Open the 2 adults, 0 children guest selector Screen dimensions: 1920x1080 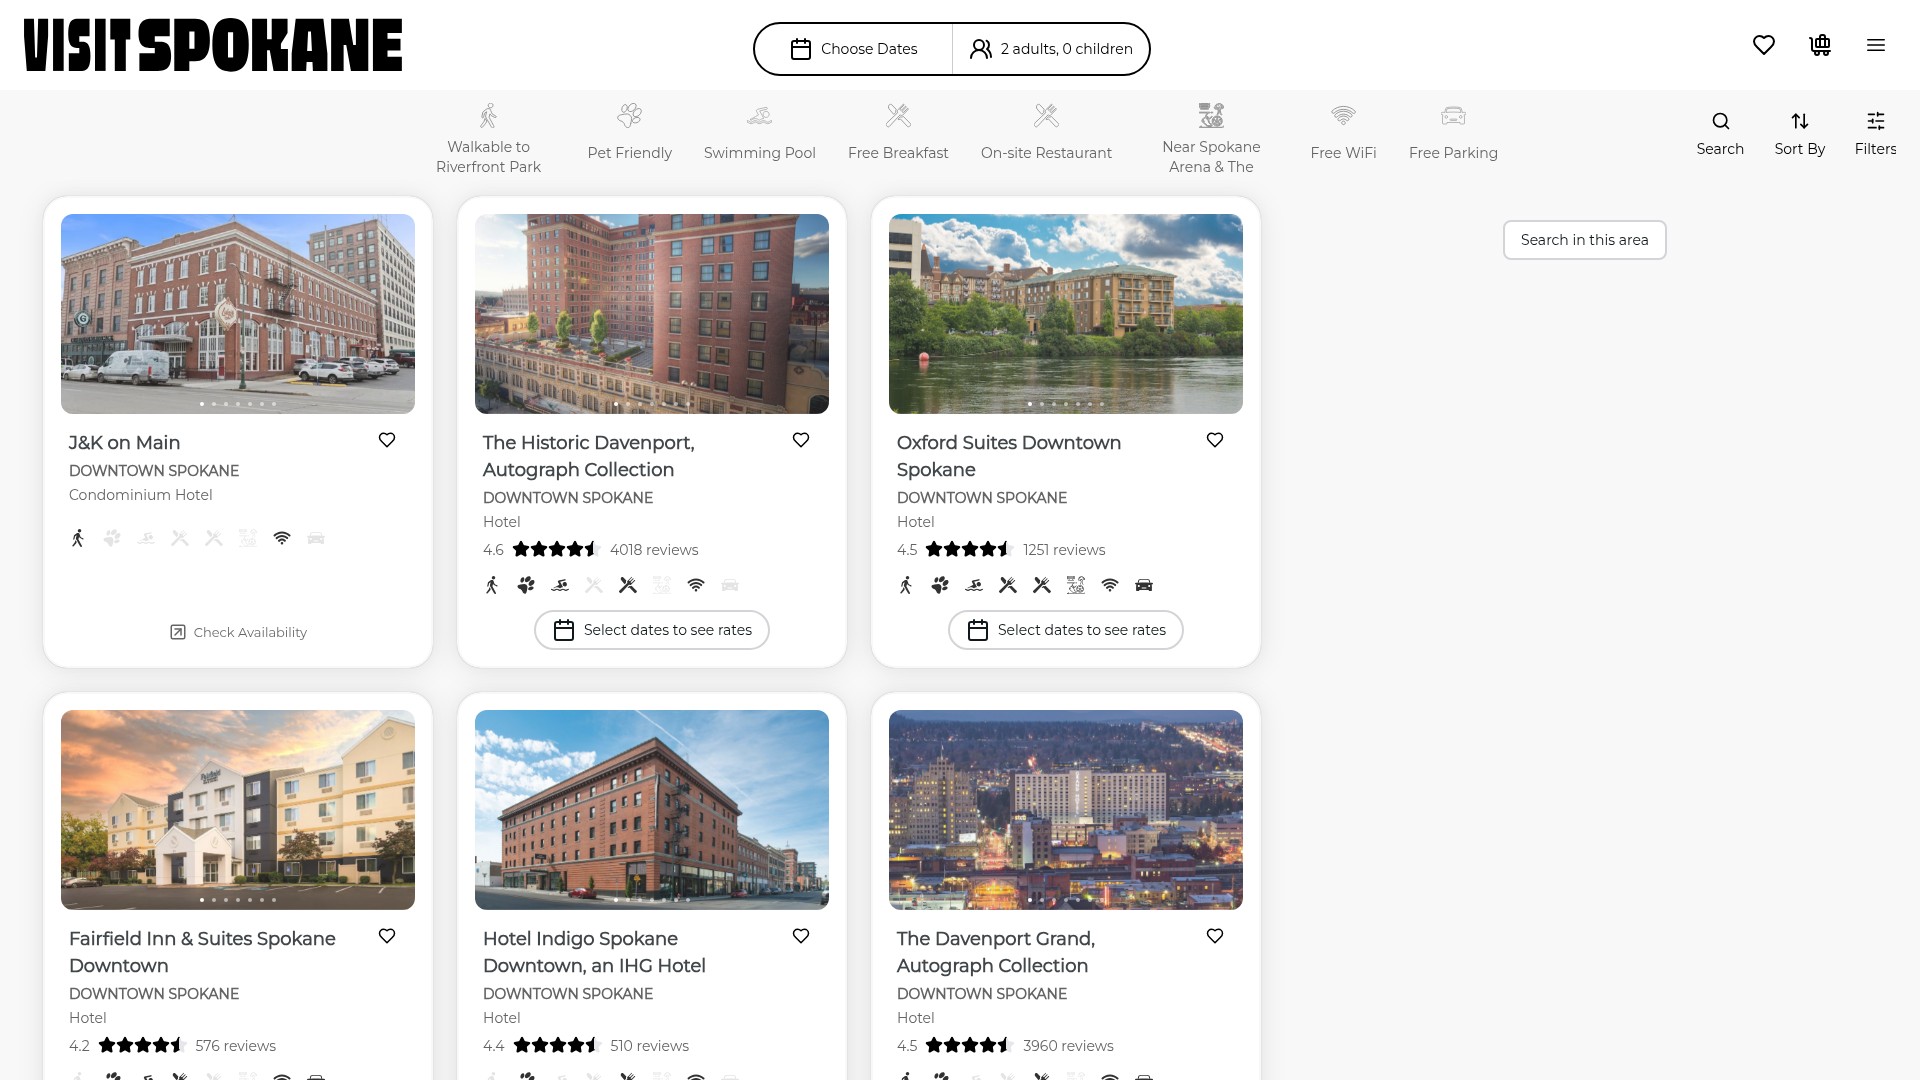[x=1051, y=49]
